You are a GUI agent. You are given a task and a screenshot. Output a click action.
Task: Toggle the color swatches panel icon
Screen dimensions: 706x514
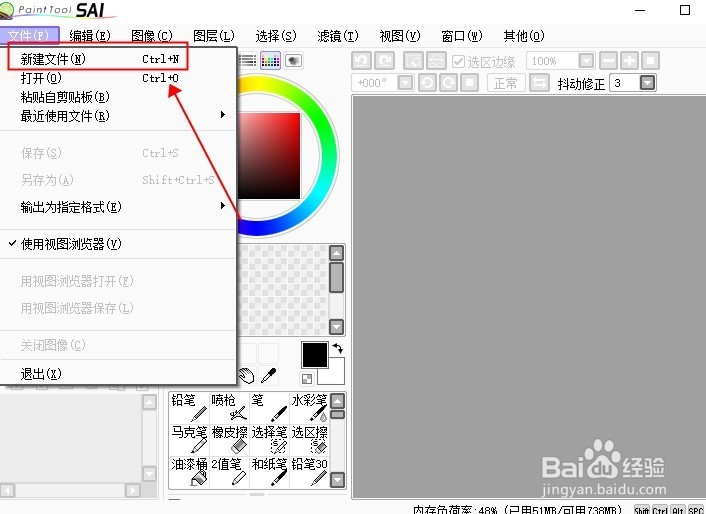coord(270,60)
